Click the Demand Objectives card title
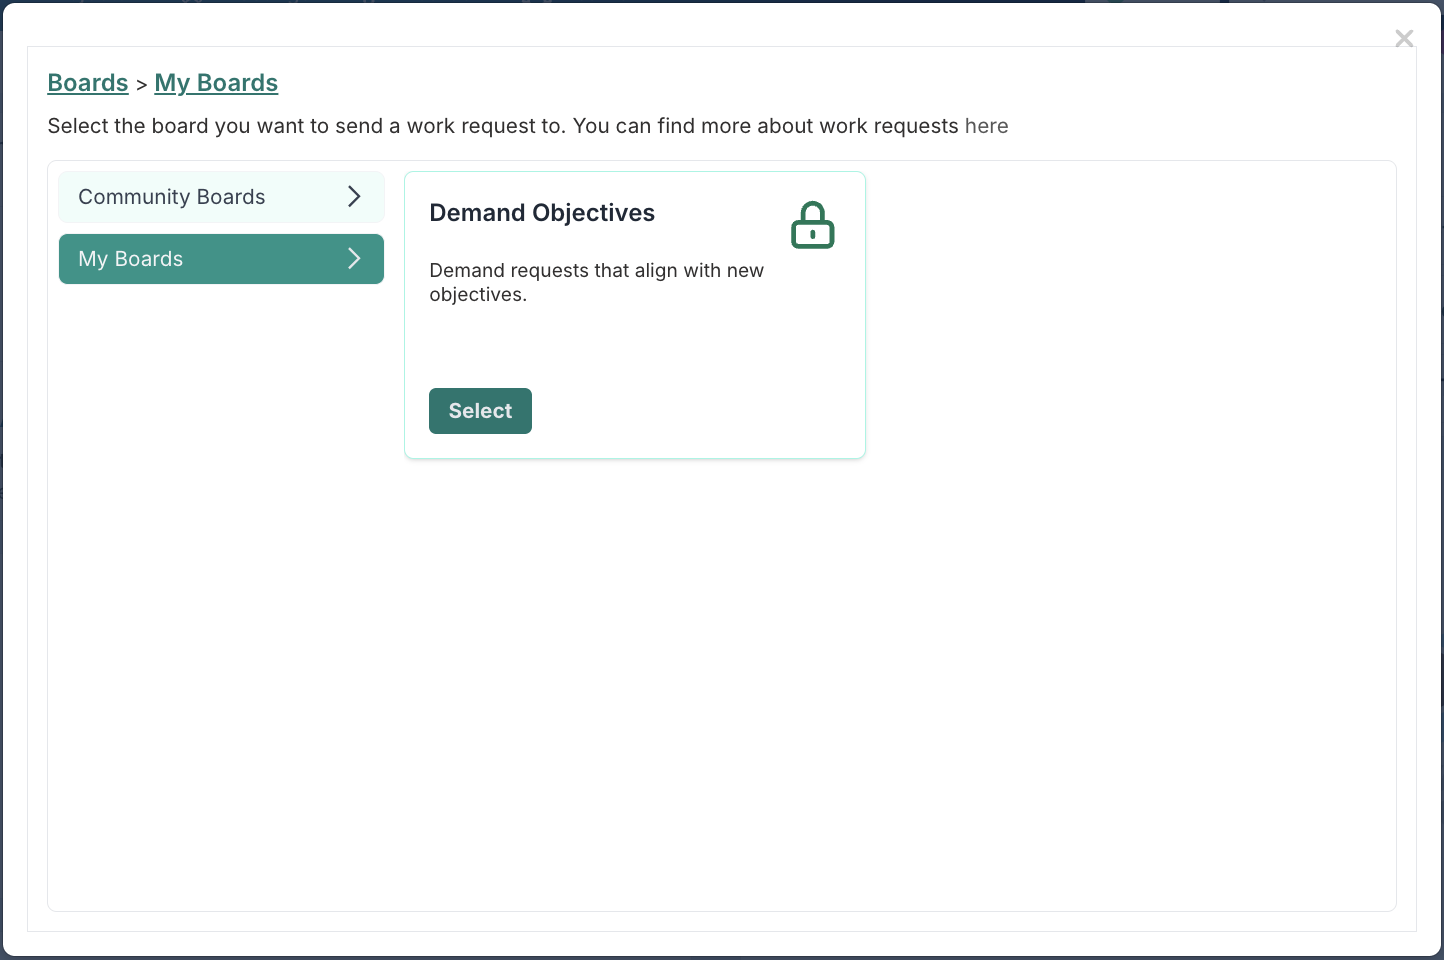 (542, 213)
